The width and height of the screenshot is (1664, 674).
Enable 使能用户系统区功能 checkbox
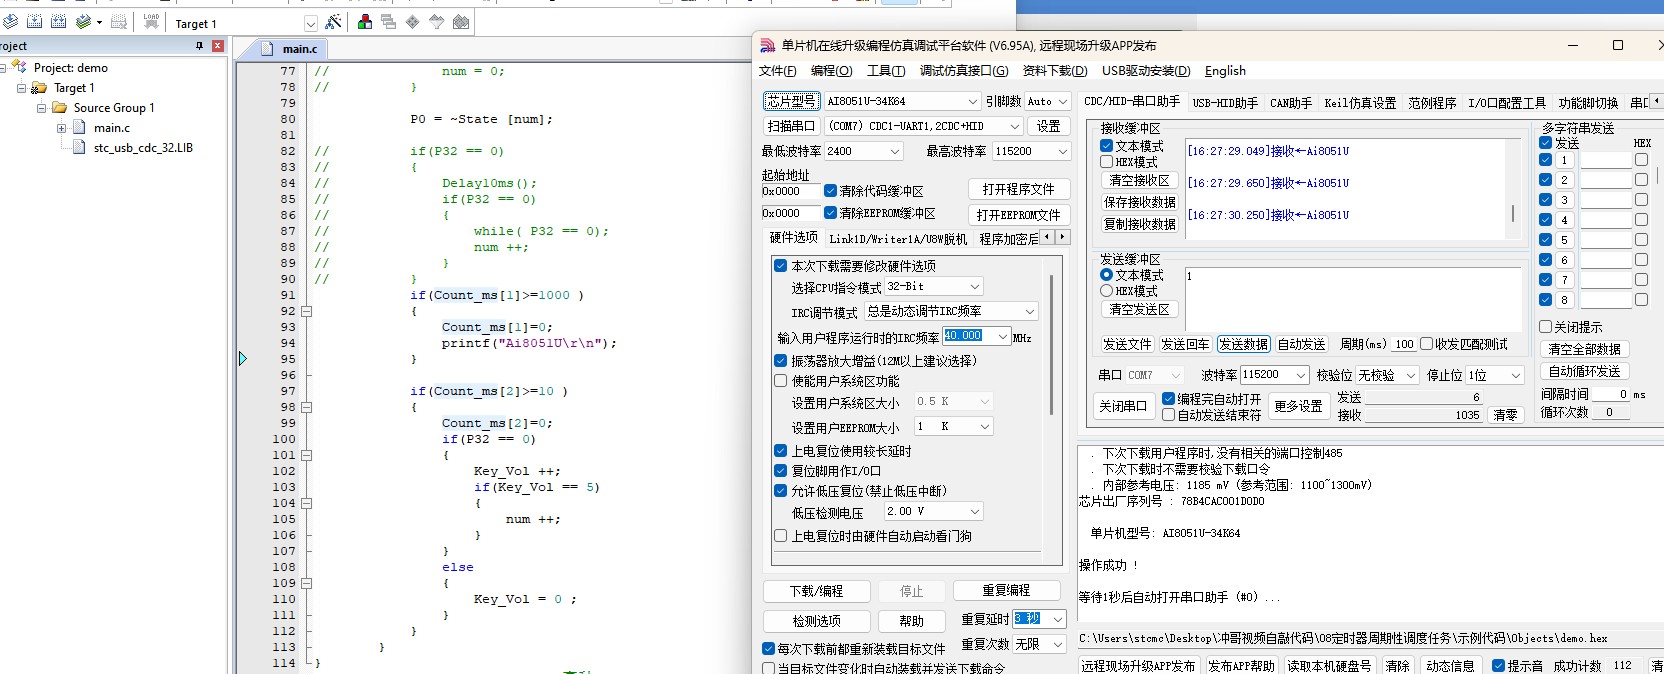point(781,381)
